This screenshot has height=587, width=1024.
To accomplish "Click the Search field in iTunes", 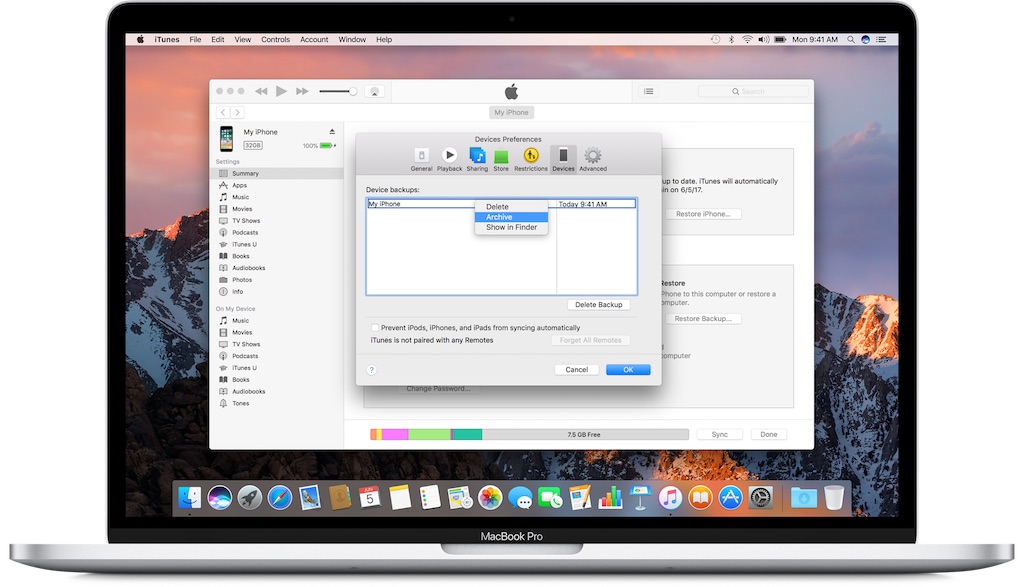I will (x=753, y=91).
